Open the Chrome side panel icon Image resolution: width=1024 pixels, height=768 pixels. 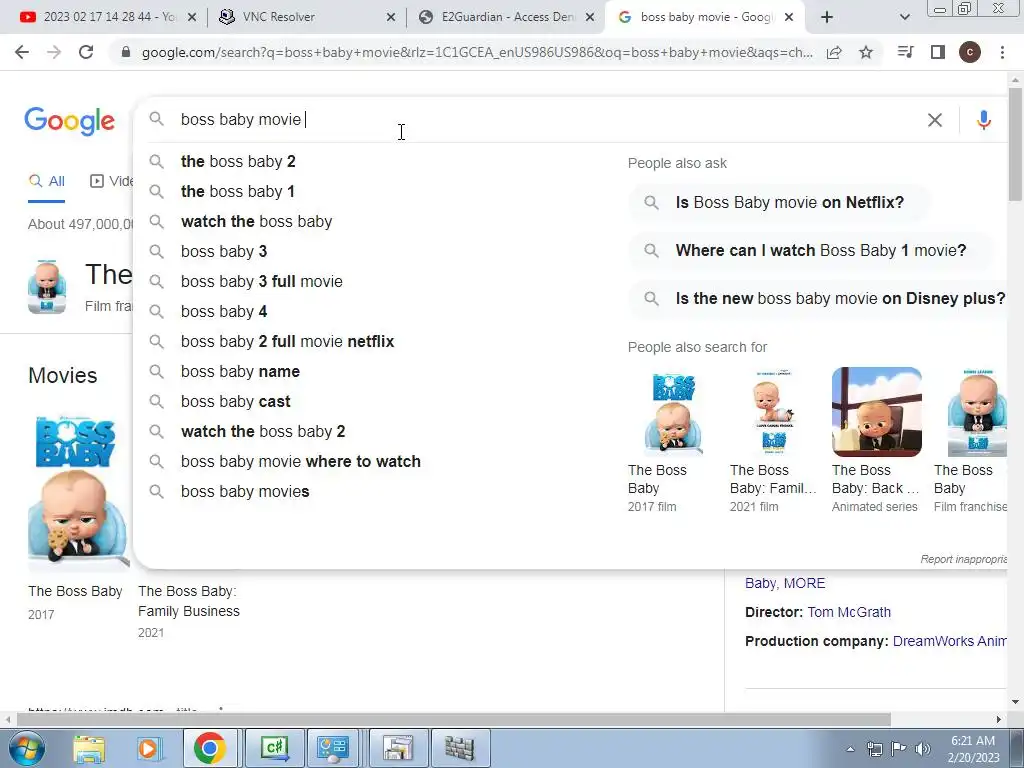point(938,52)
